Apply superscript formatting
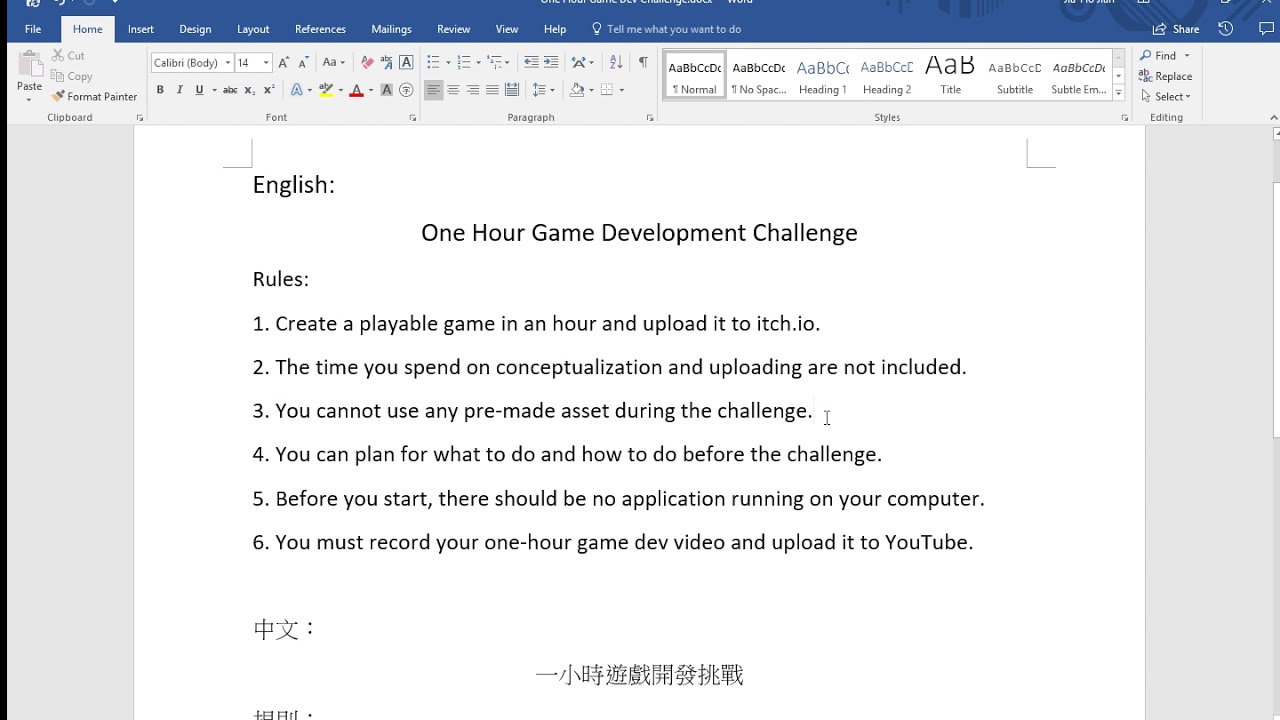The width and height of the screenshot is (1280, 720). [x=269, y=90]
